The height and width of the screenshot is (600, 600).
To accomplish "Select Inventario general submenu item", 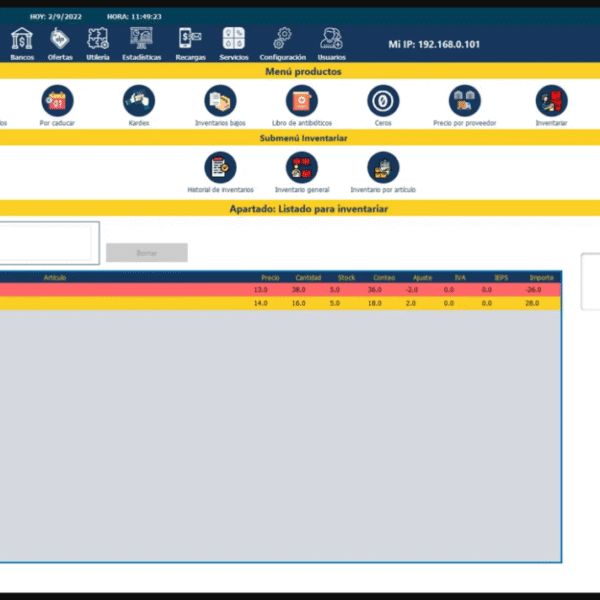I will [302, 168].
